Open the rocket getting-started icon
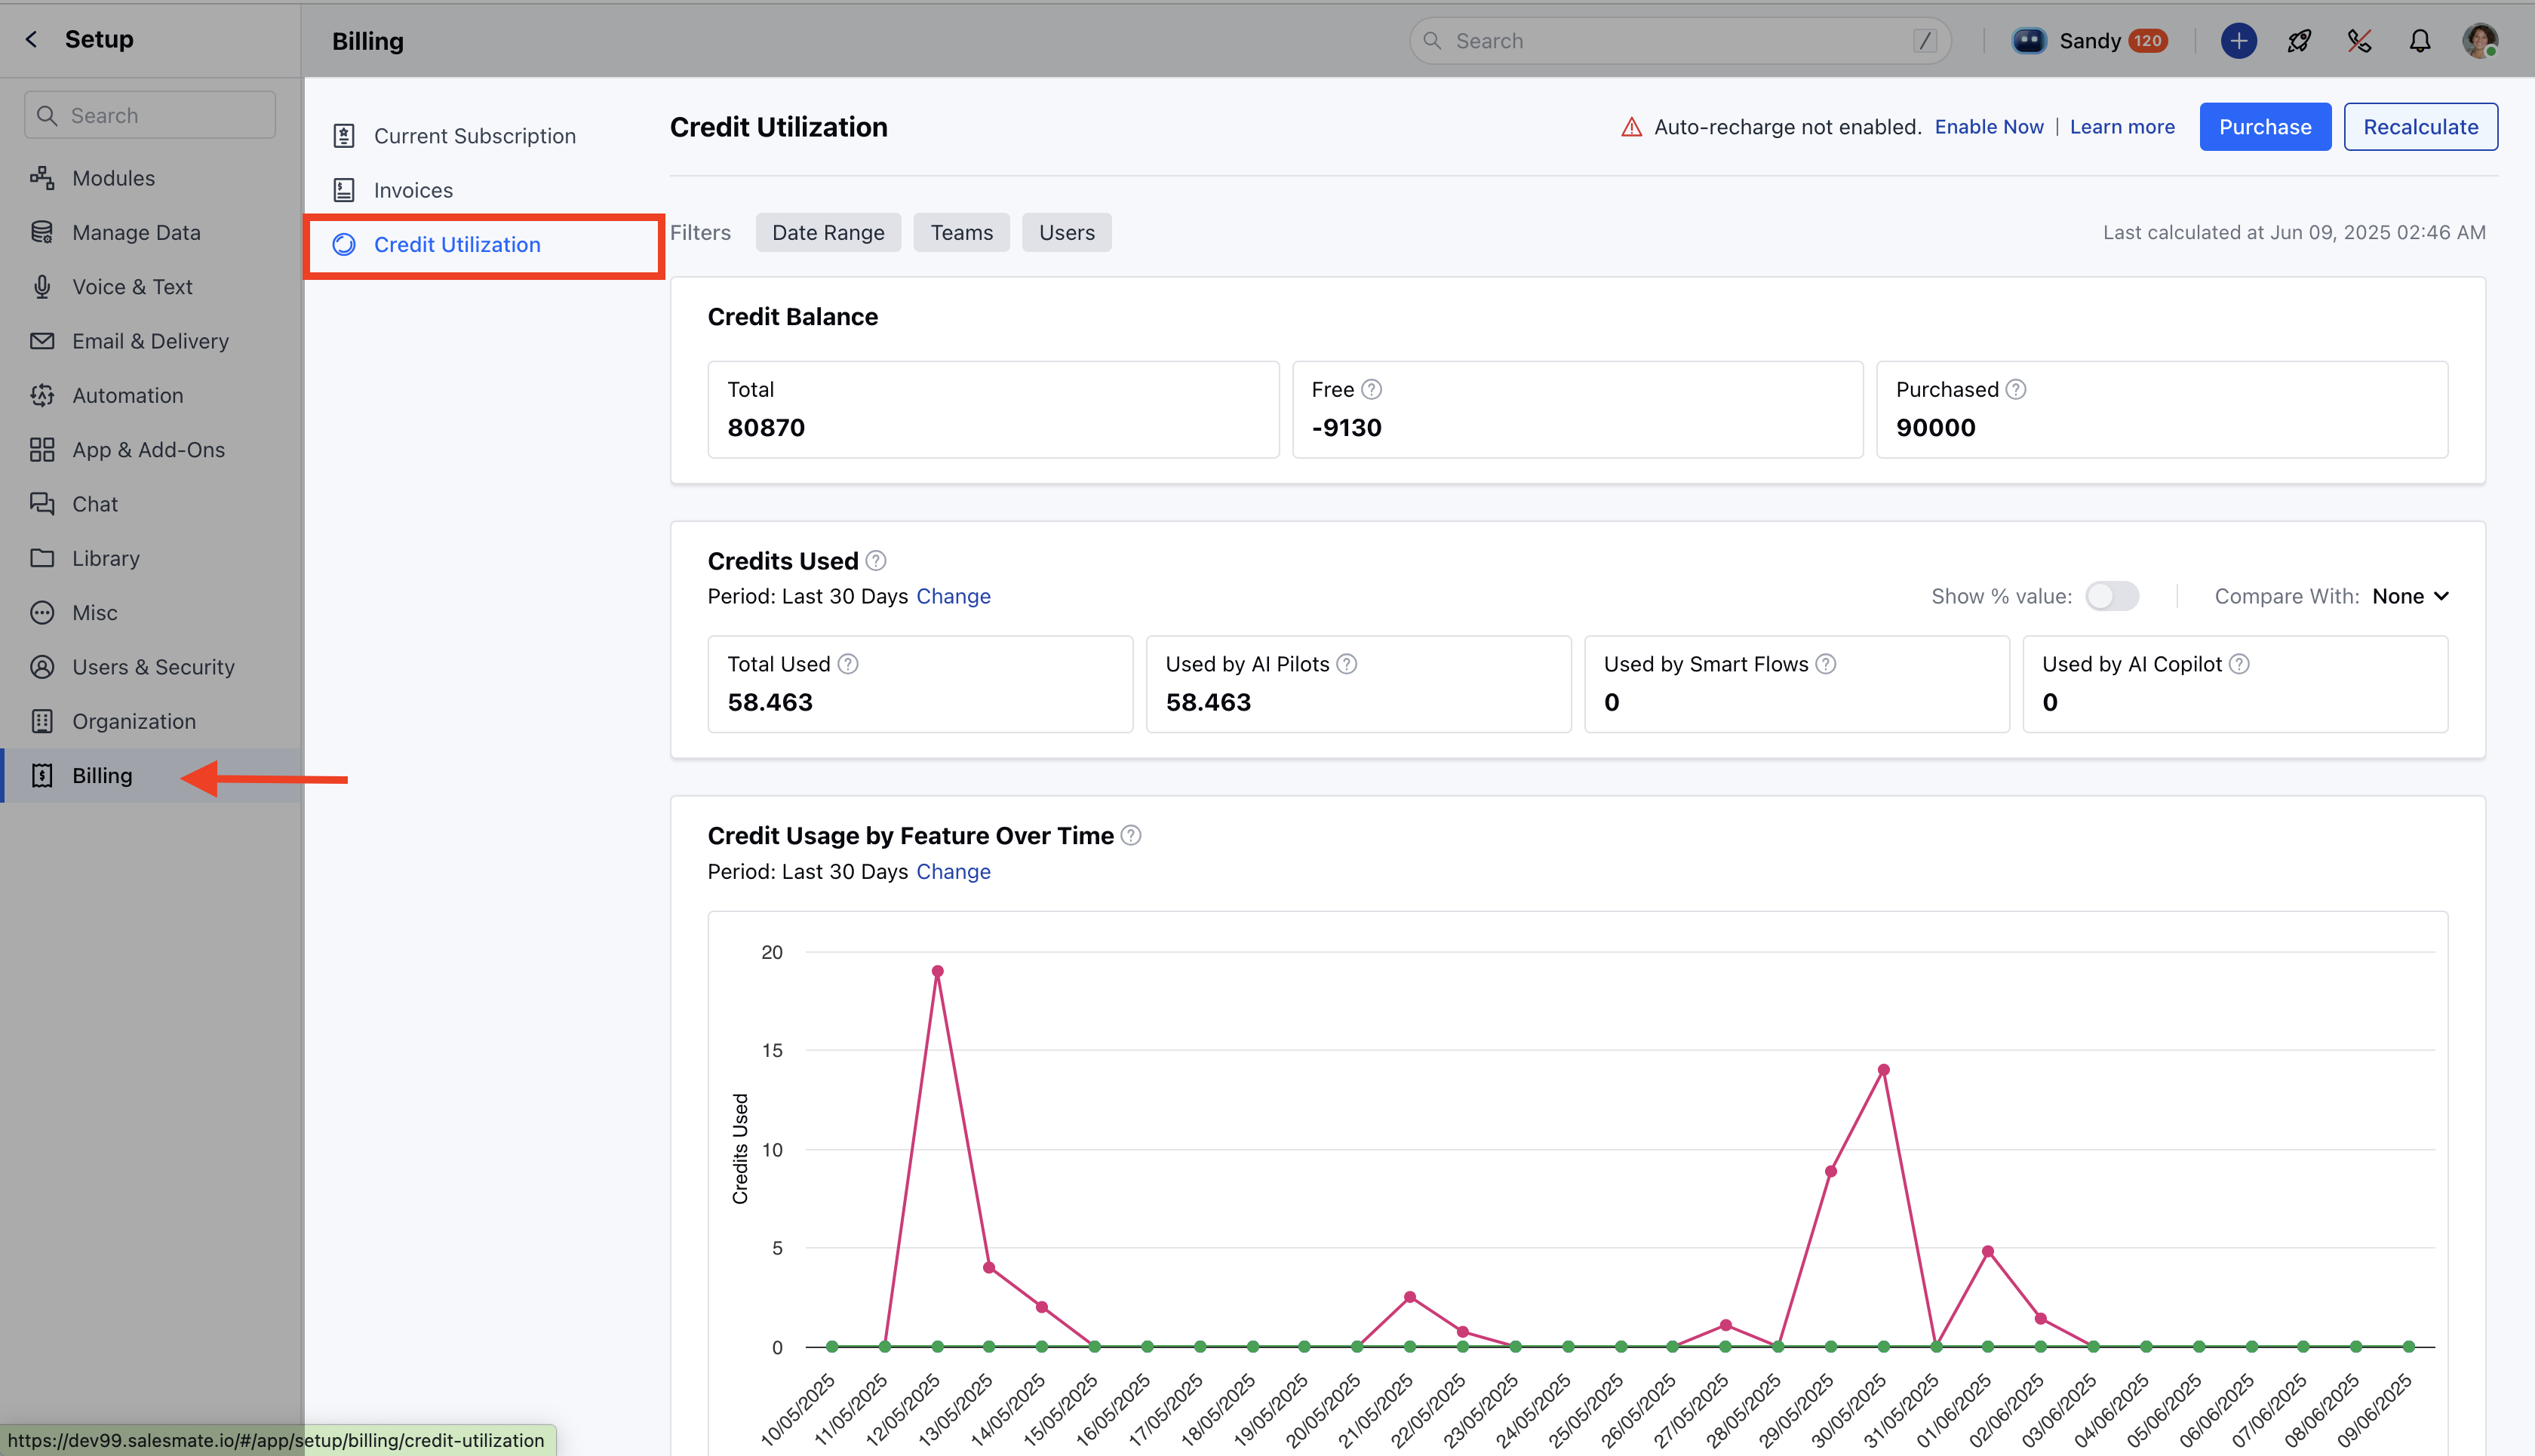 [2299, 41]
